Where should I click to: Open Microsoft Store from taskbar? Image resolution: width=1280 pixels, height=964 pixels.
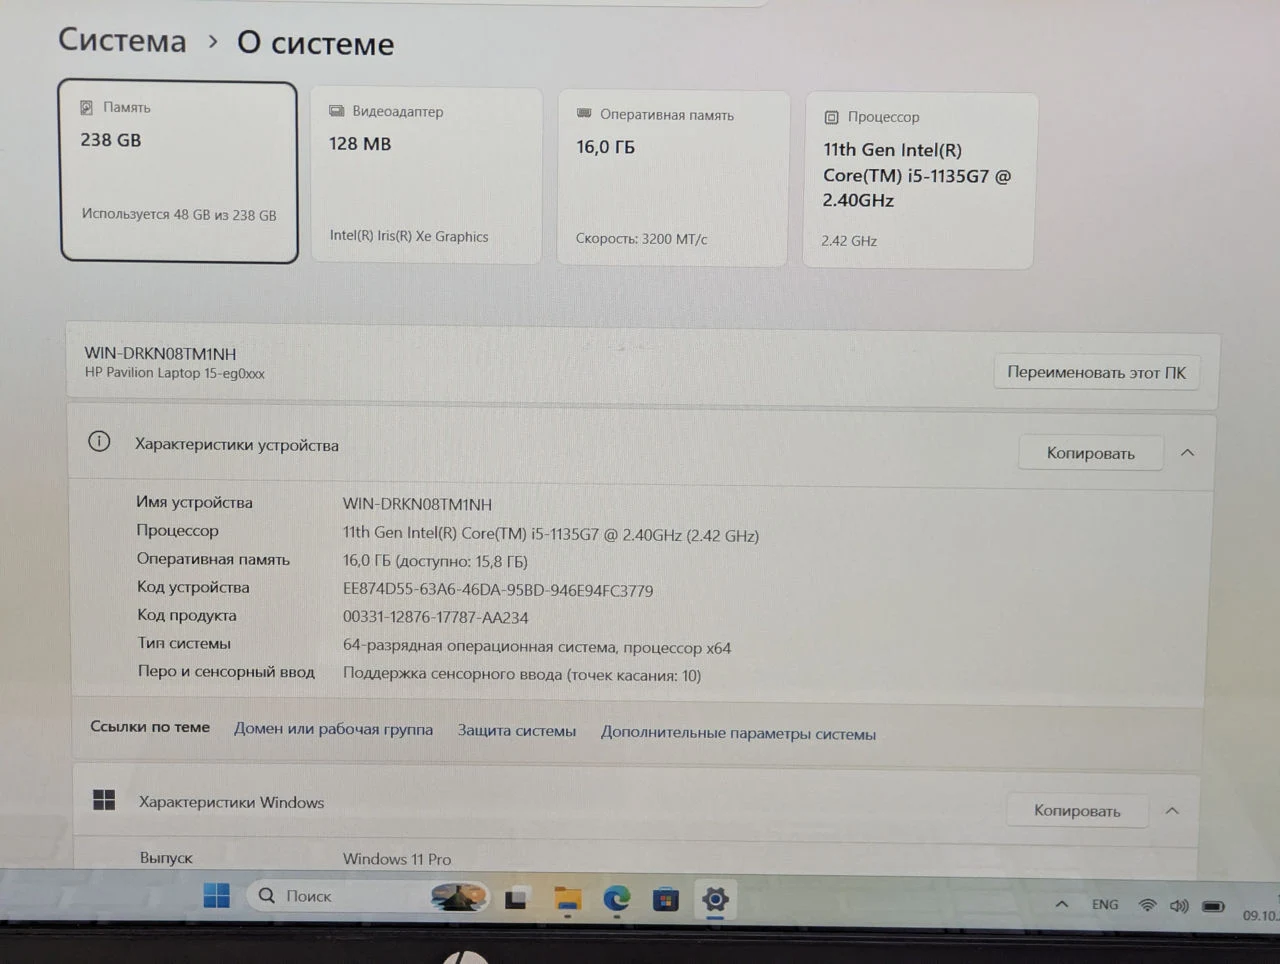666,900
